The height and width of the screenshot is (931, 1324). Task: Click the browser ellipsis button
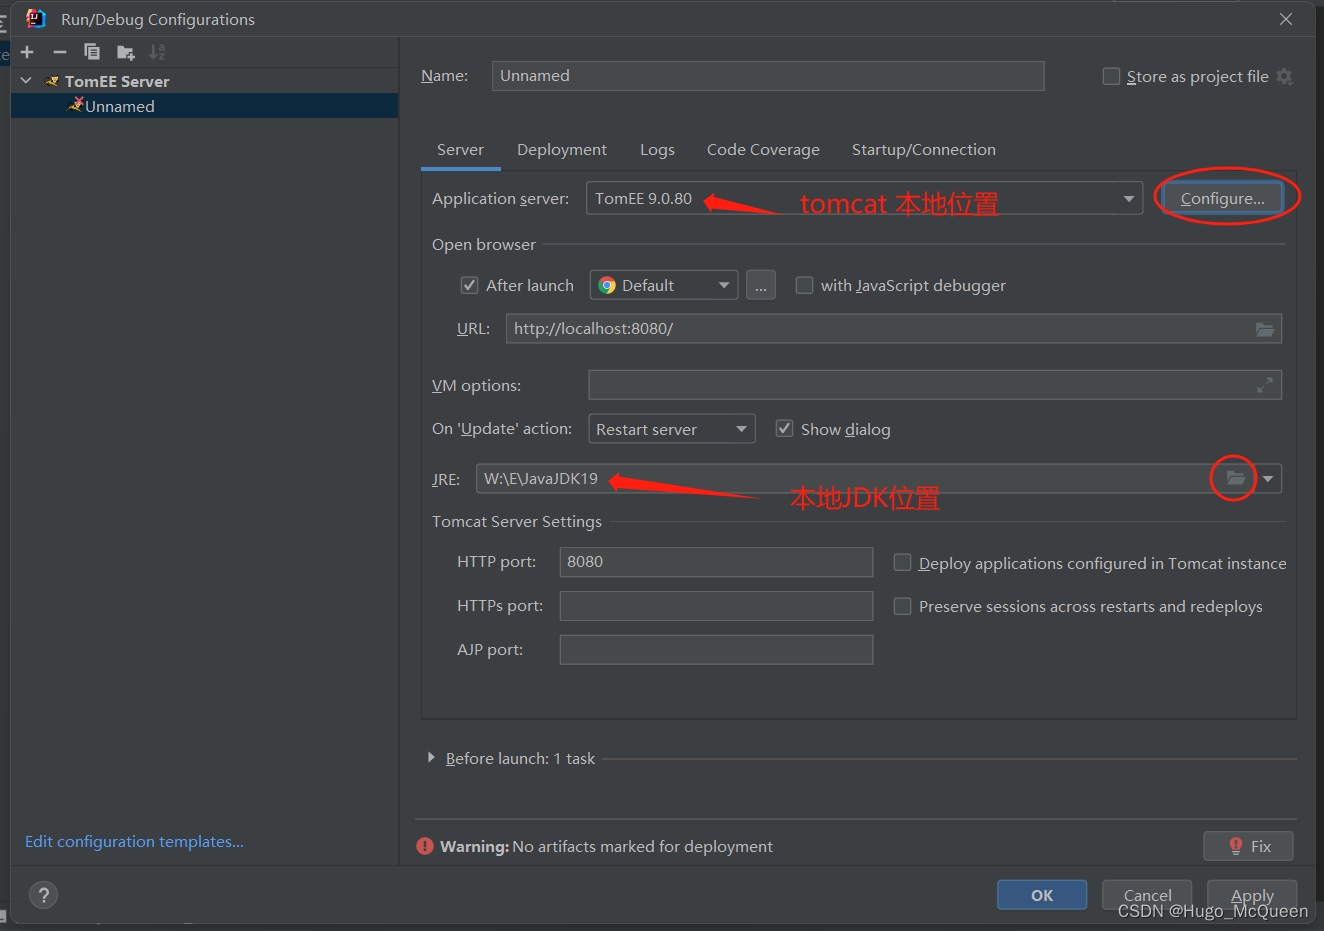point(761,285)
